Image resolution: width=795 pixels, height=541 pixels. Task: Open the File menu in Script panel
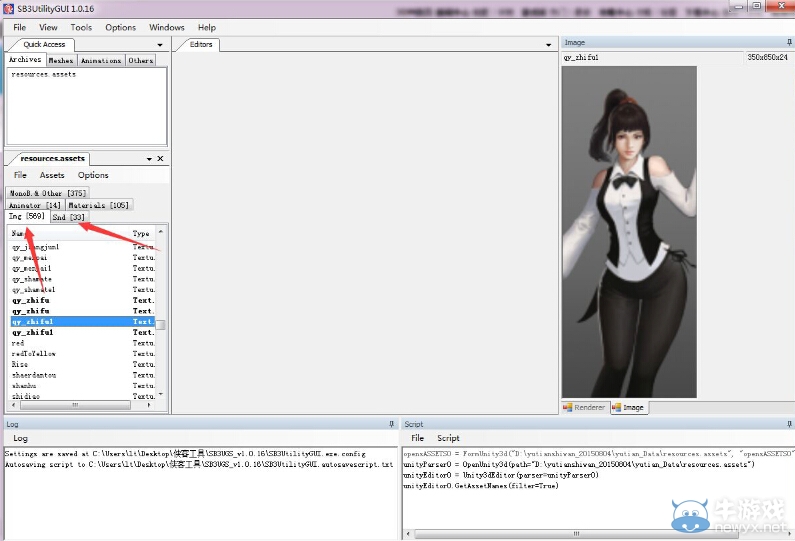click(417, 438)
